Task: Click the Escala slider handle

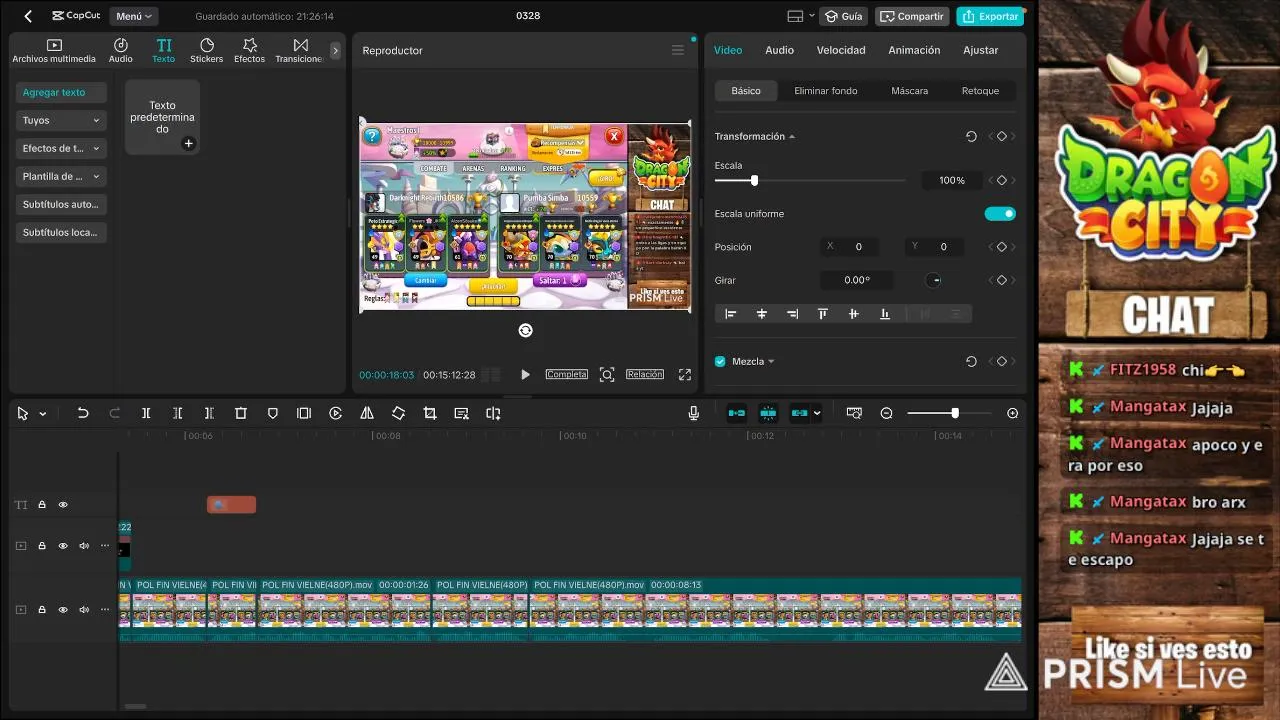Action: point(754,181)
